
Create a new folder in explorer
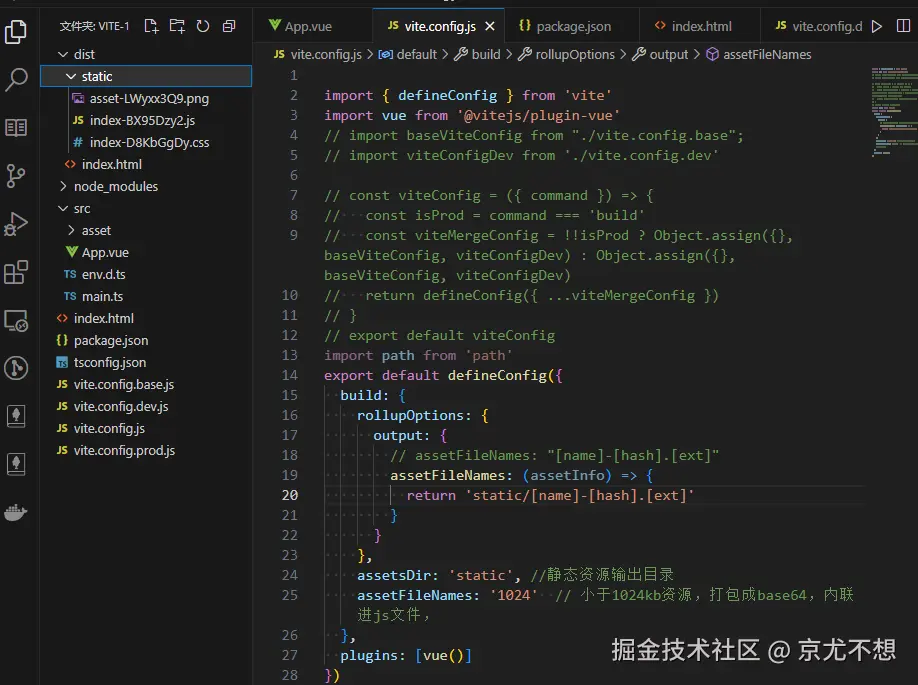pos(177,26)
